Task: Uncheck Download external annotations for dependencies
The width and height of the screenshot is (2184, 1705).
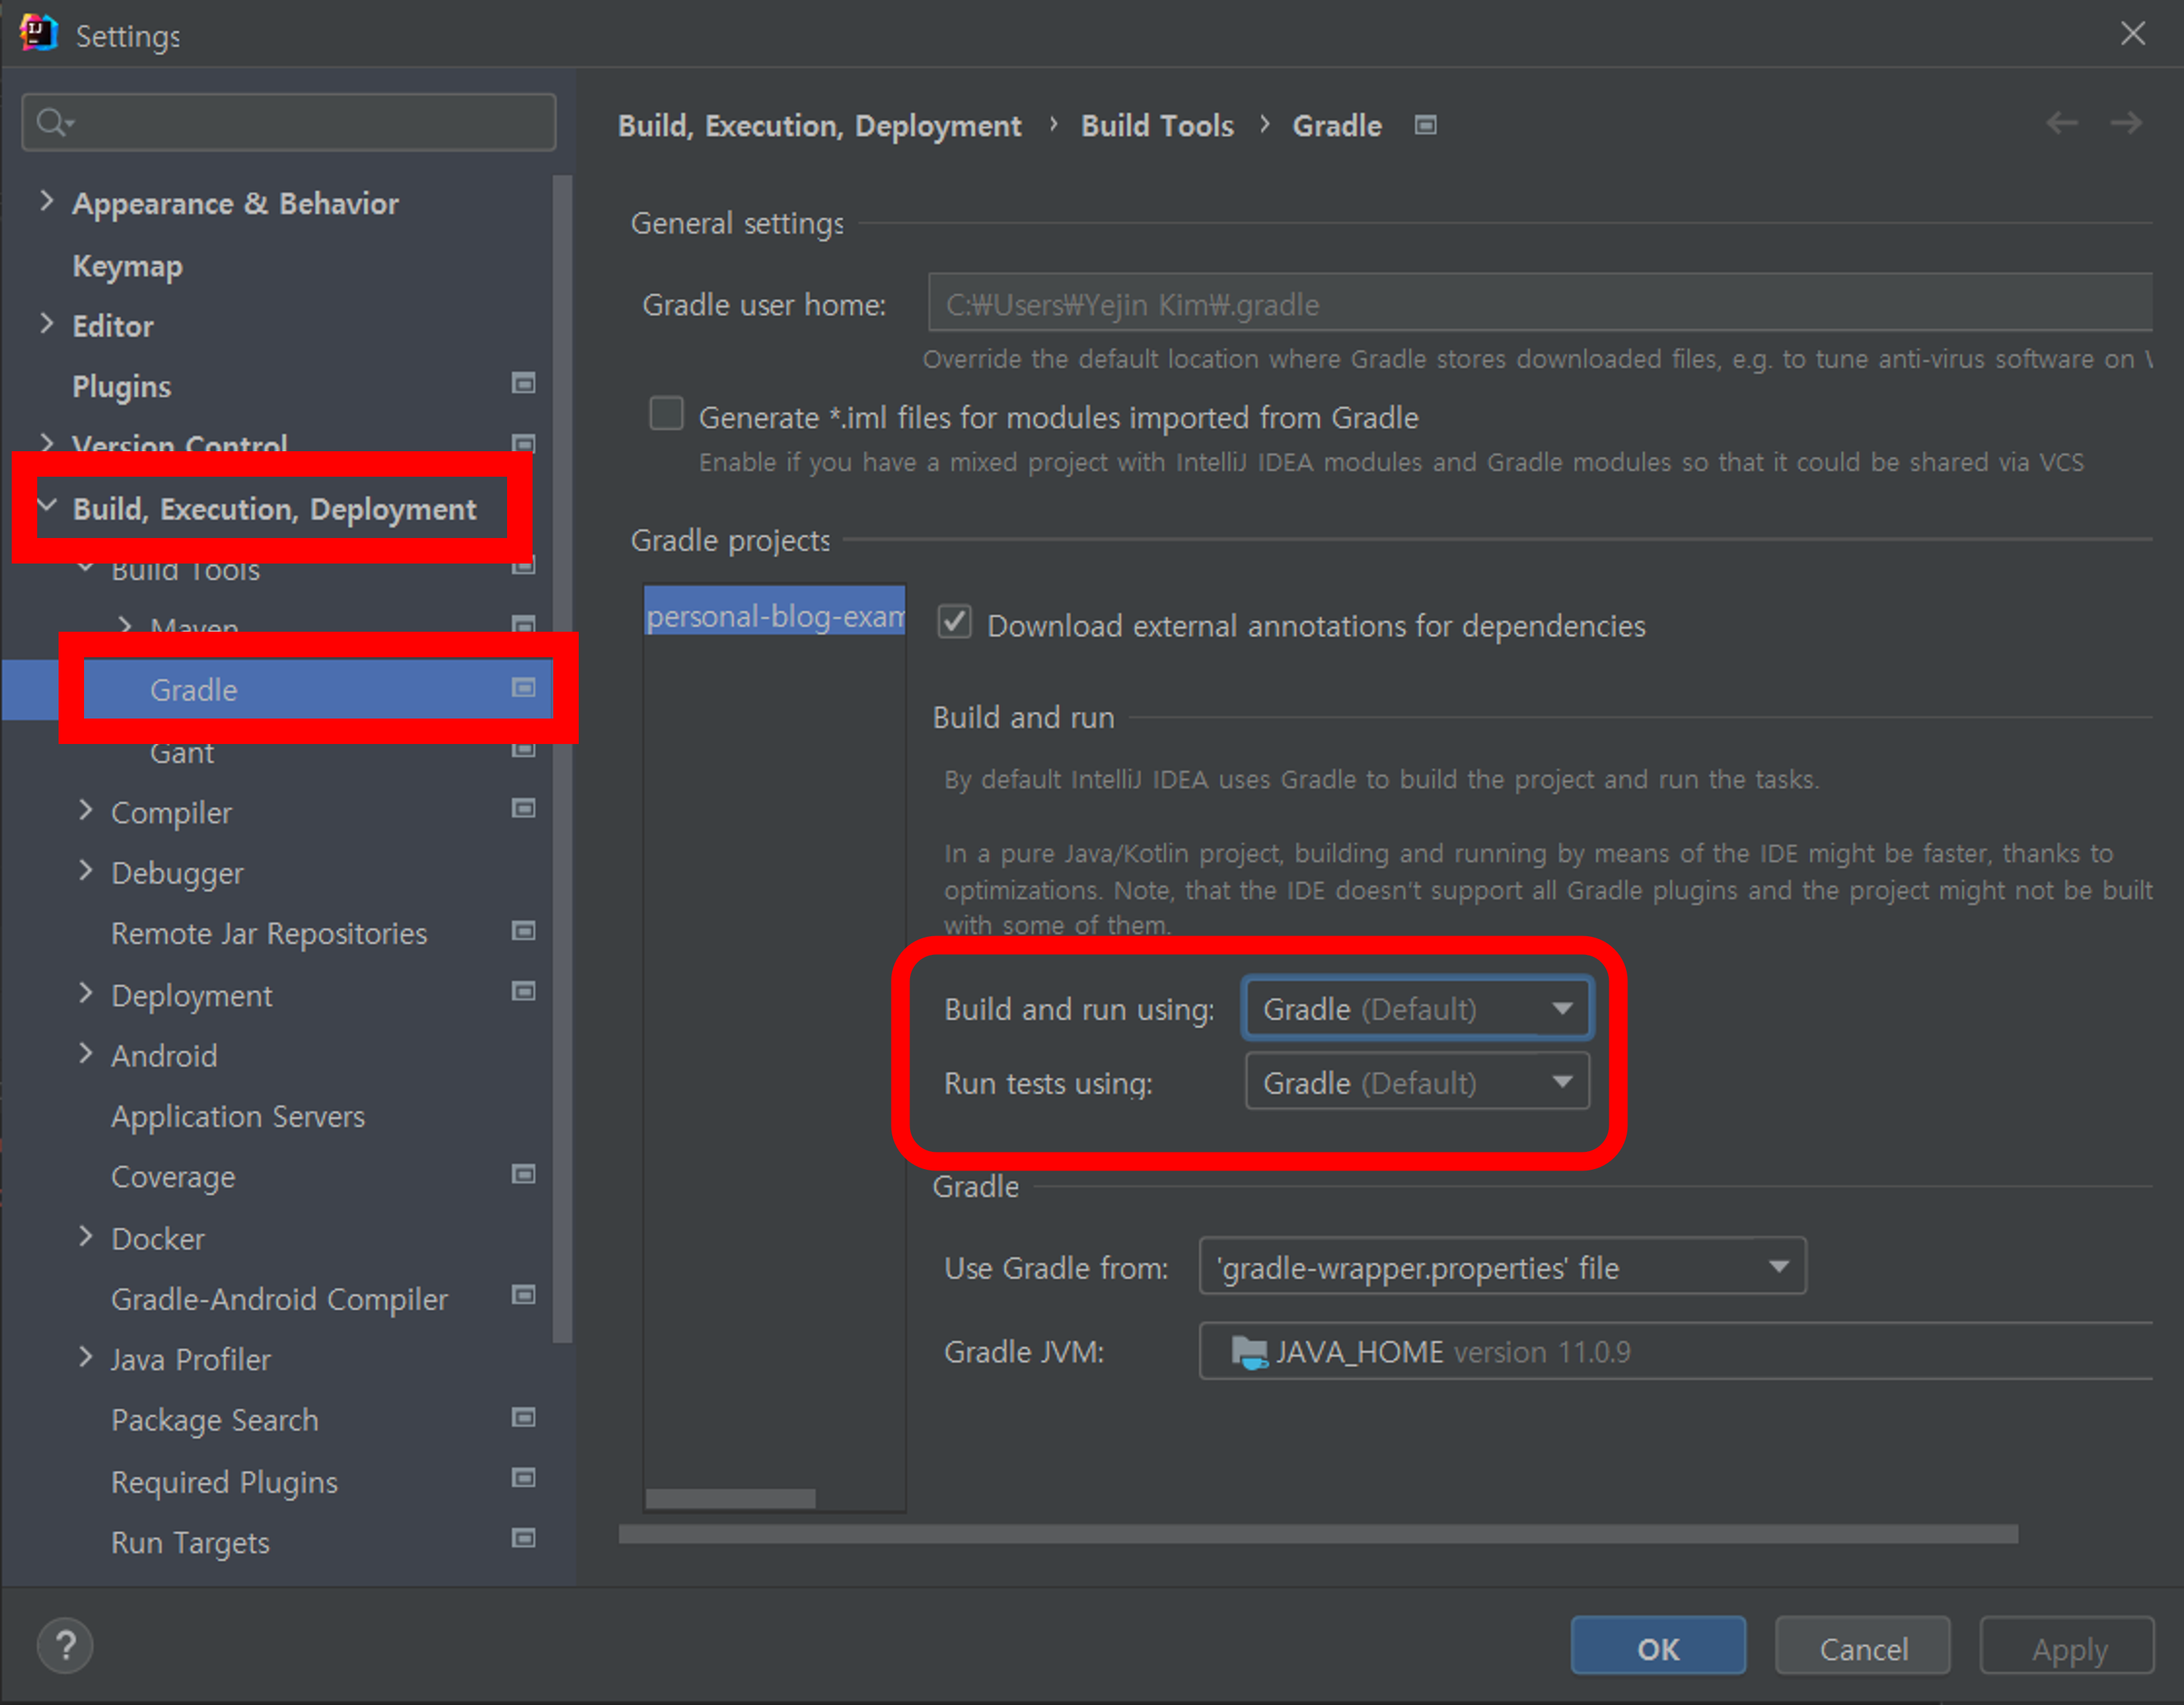Action: (x=954, y=622)
